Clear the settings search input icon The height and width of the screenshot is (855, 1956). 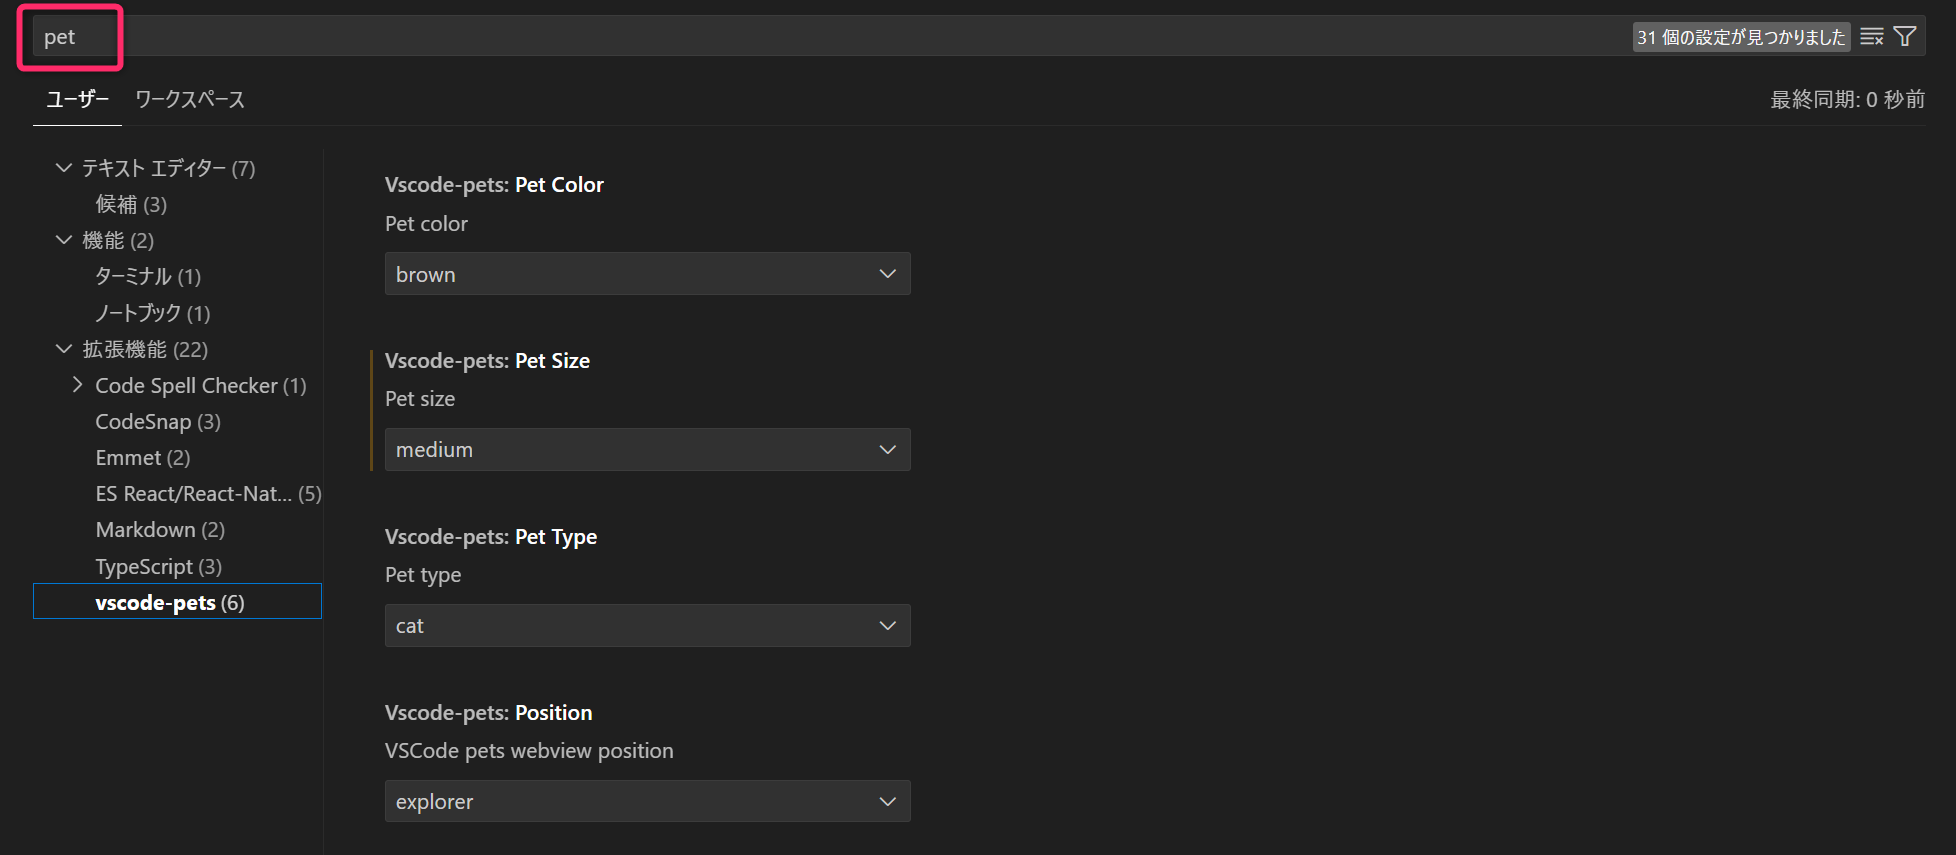[x=1871, y=37]
